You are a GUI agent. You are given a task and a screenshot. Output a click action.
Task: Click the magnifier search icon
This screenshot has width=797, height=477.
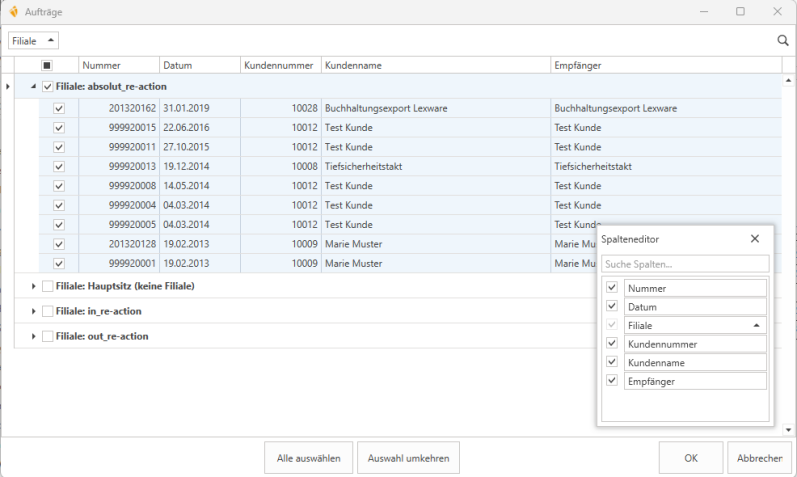783,41
